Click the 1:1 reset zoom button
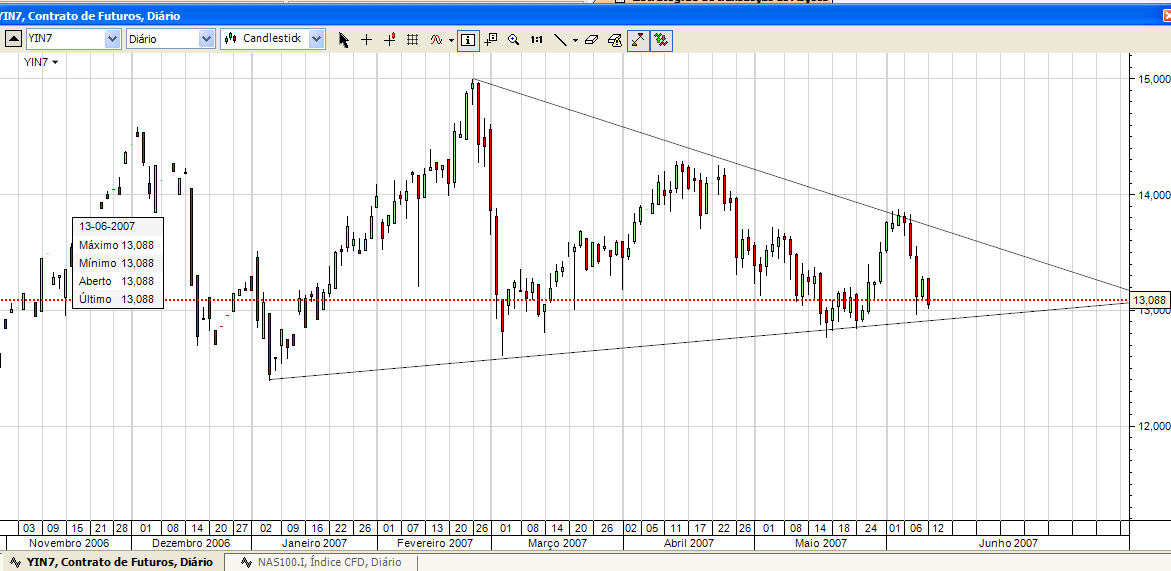The width and height of the screenshot is (1171, 571). click(x=536, y=40)
